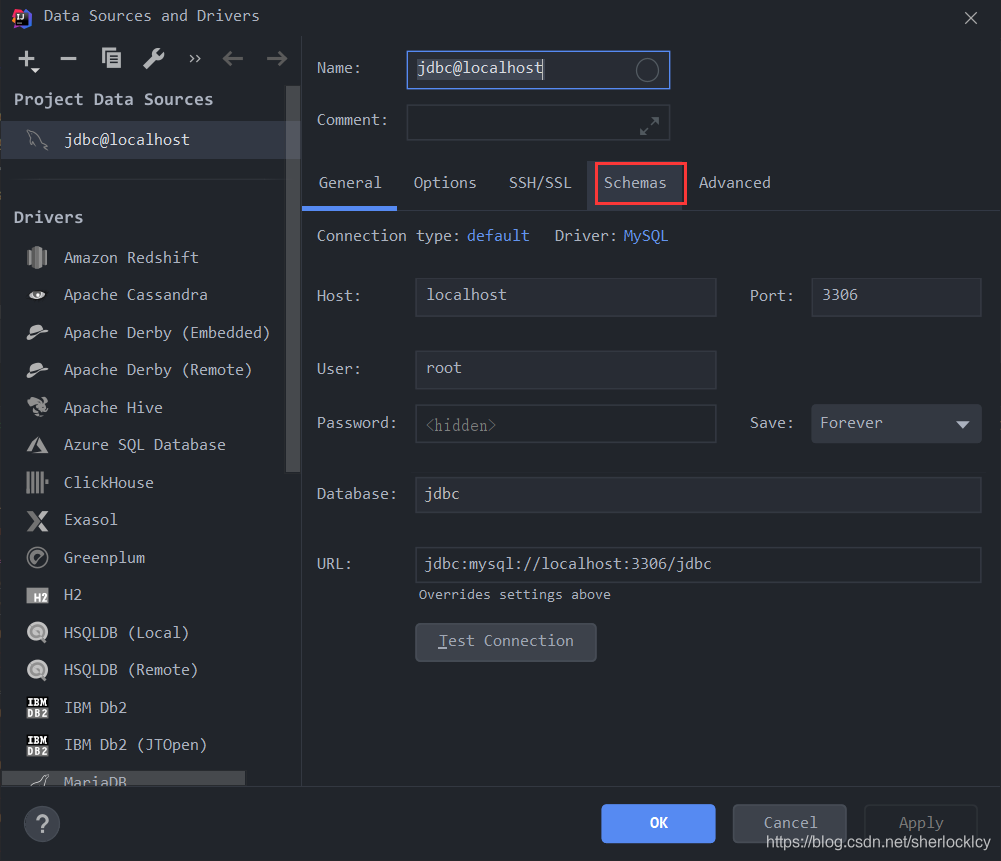Show more toolbar actions chevron
The image size is (1001, 861).
coord(195,59)
